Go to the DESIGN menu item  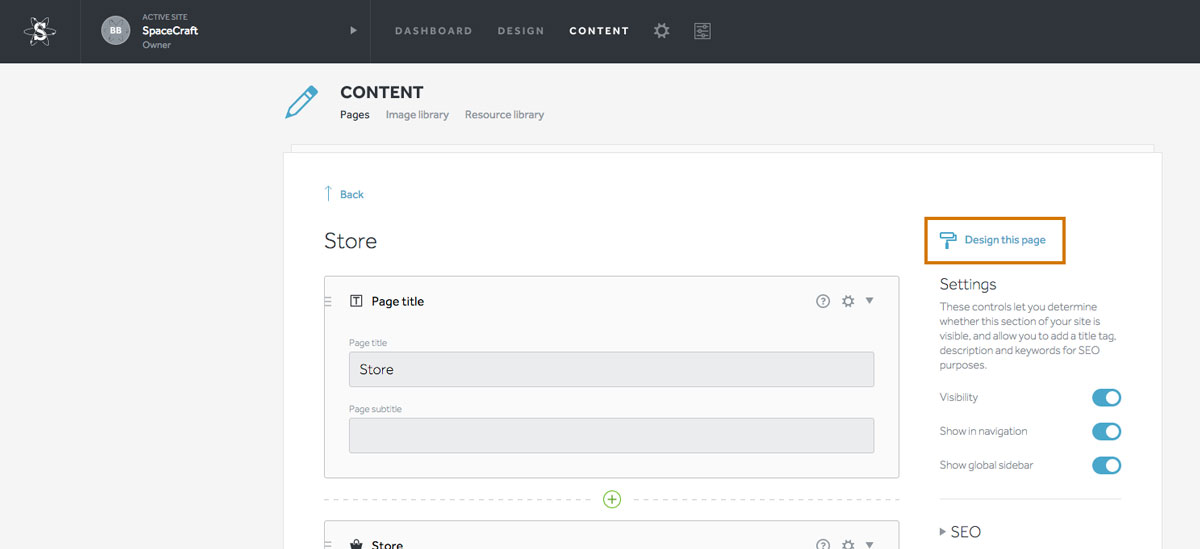click(521, 31)
